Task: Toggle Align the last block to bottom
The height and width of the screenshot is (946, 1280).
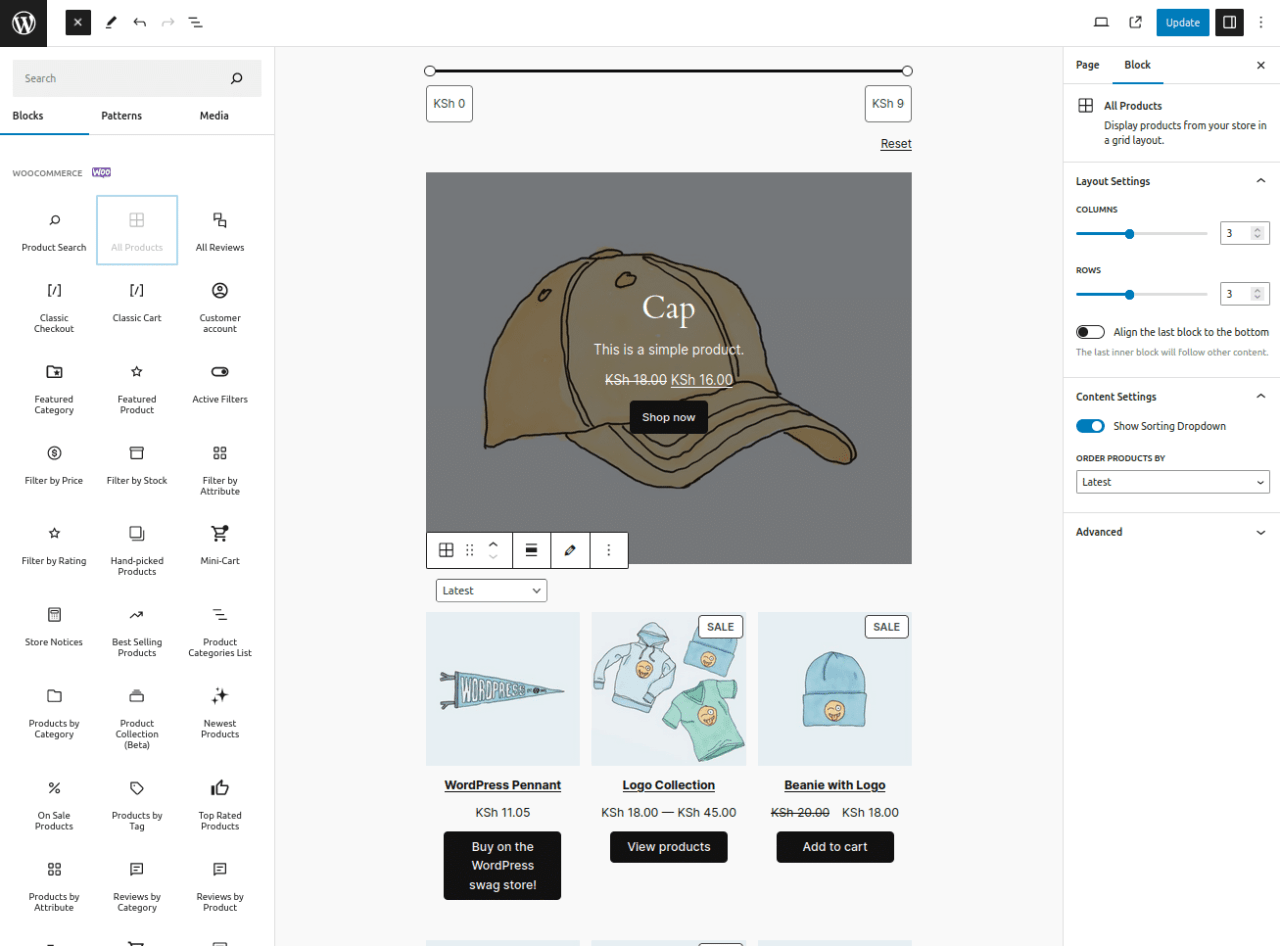Action: [1090, 332]
